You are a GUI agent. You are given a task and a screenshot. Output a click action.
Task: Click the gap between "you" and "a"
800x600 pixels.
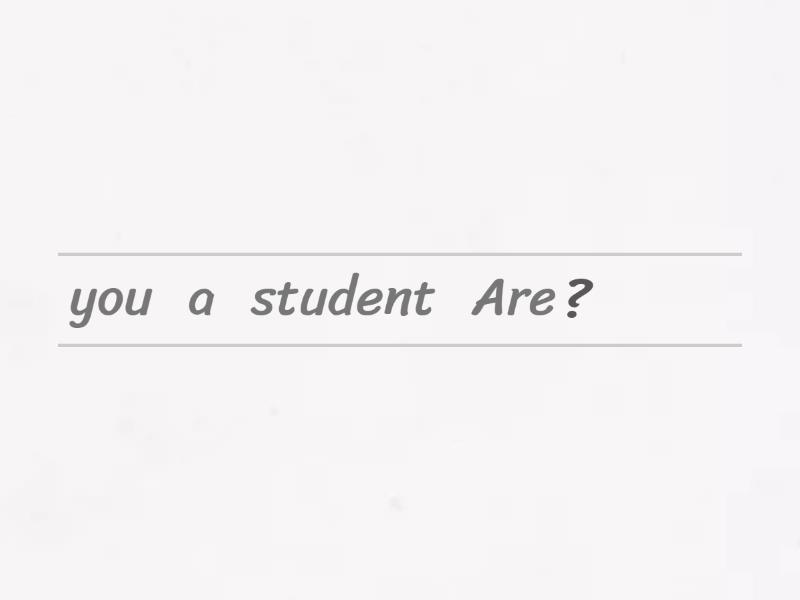(x=170, y=300)
